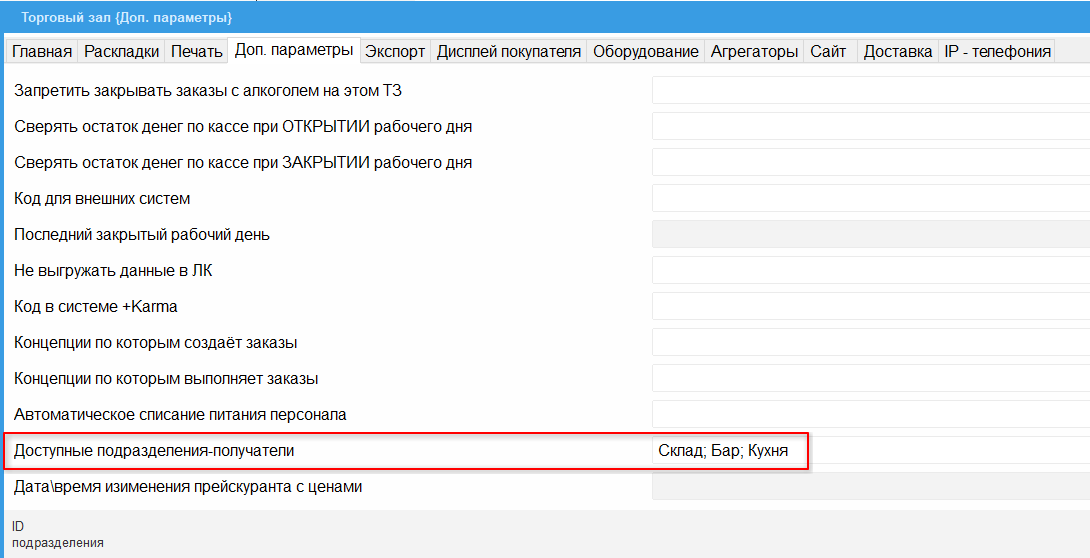
Task: Open the Агрегаторы tab
Action: point(754,51)
